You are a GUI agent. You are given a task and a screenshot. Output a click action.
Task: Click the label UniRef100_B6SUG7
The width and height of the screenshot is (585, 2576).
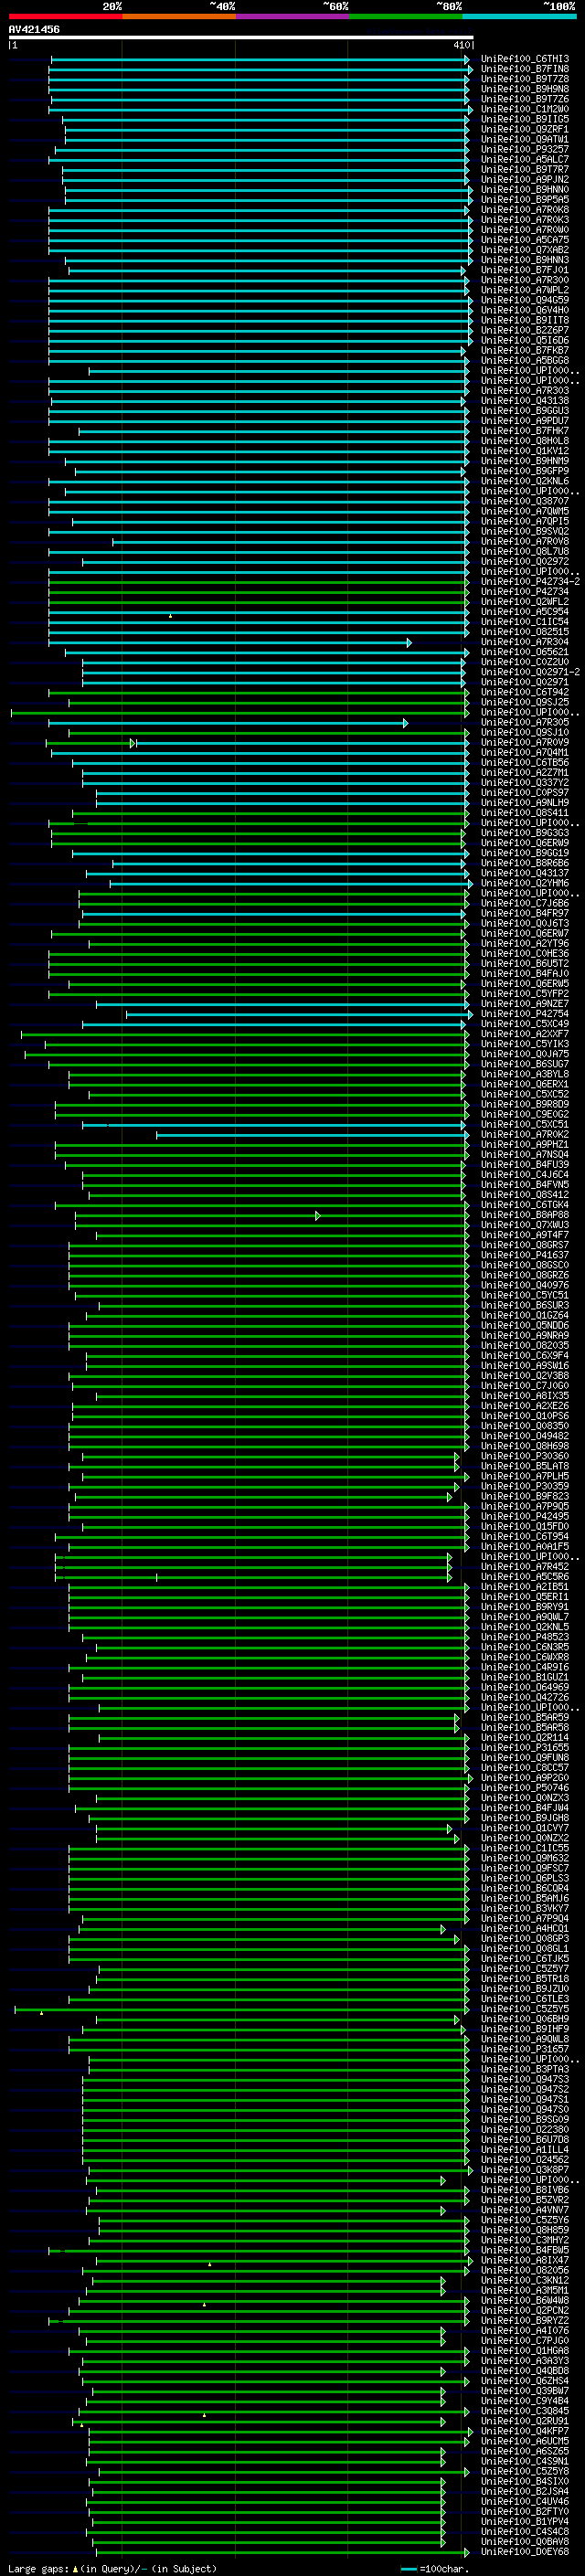tap(524, 1064)
